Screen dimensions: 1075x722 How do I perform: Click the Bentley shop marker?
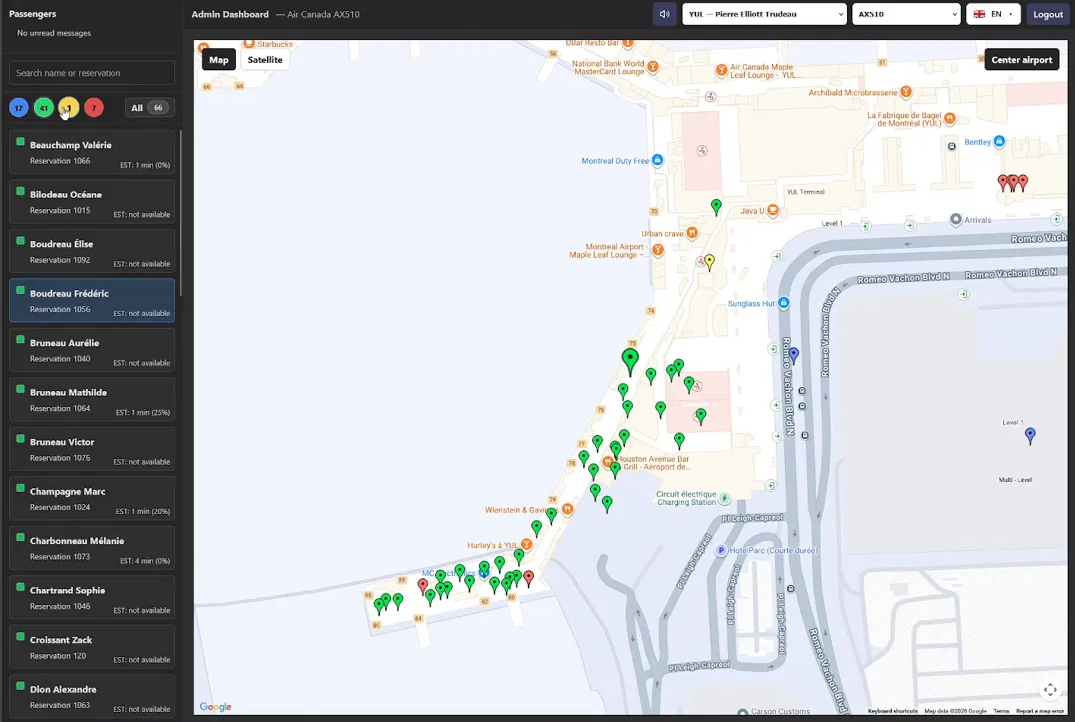pyautogui.click(x=999, y=141)
